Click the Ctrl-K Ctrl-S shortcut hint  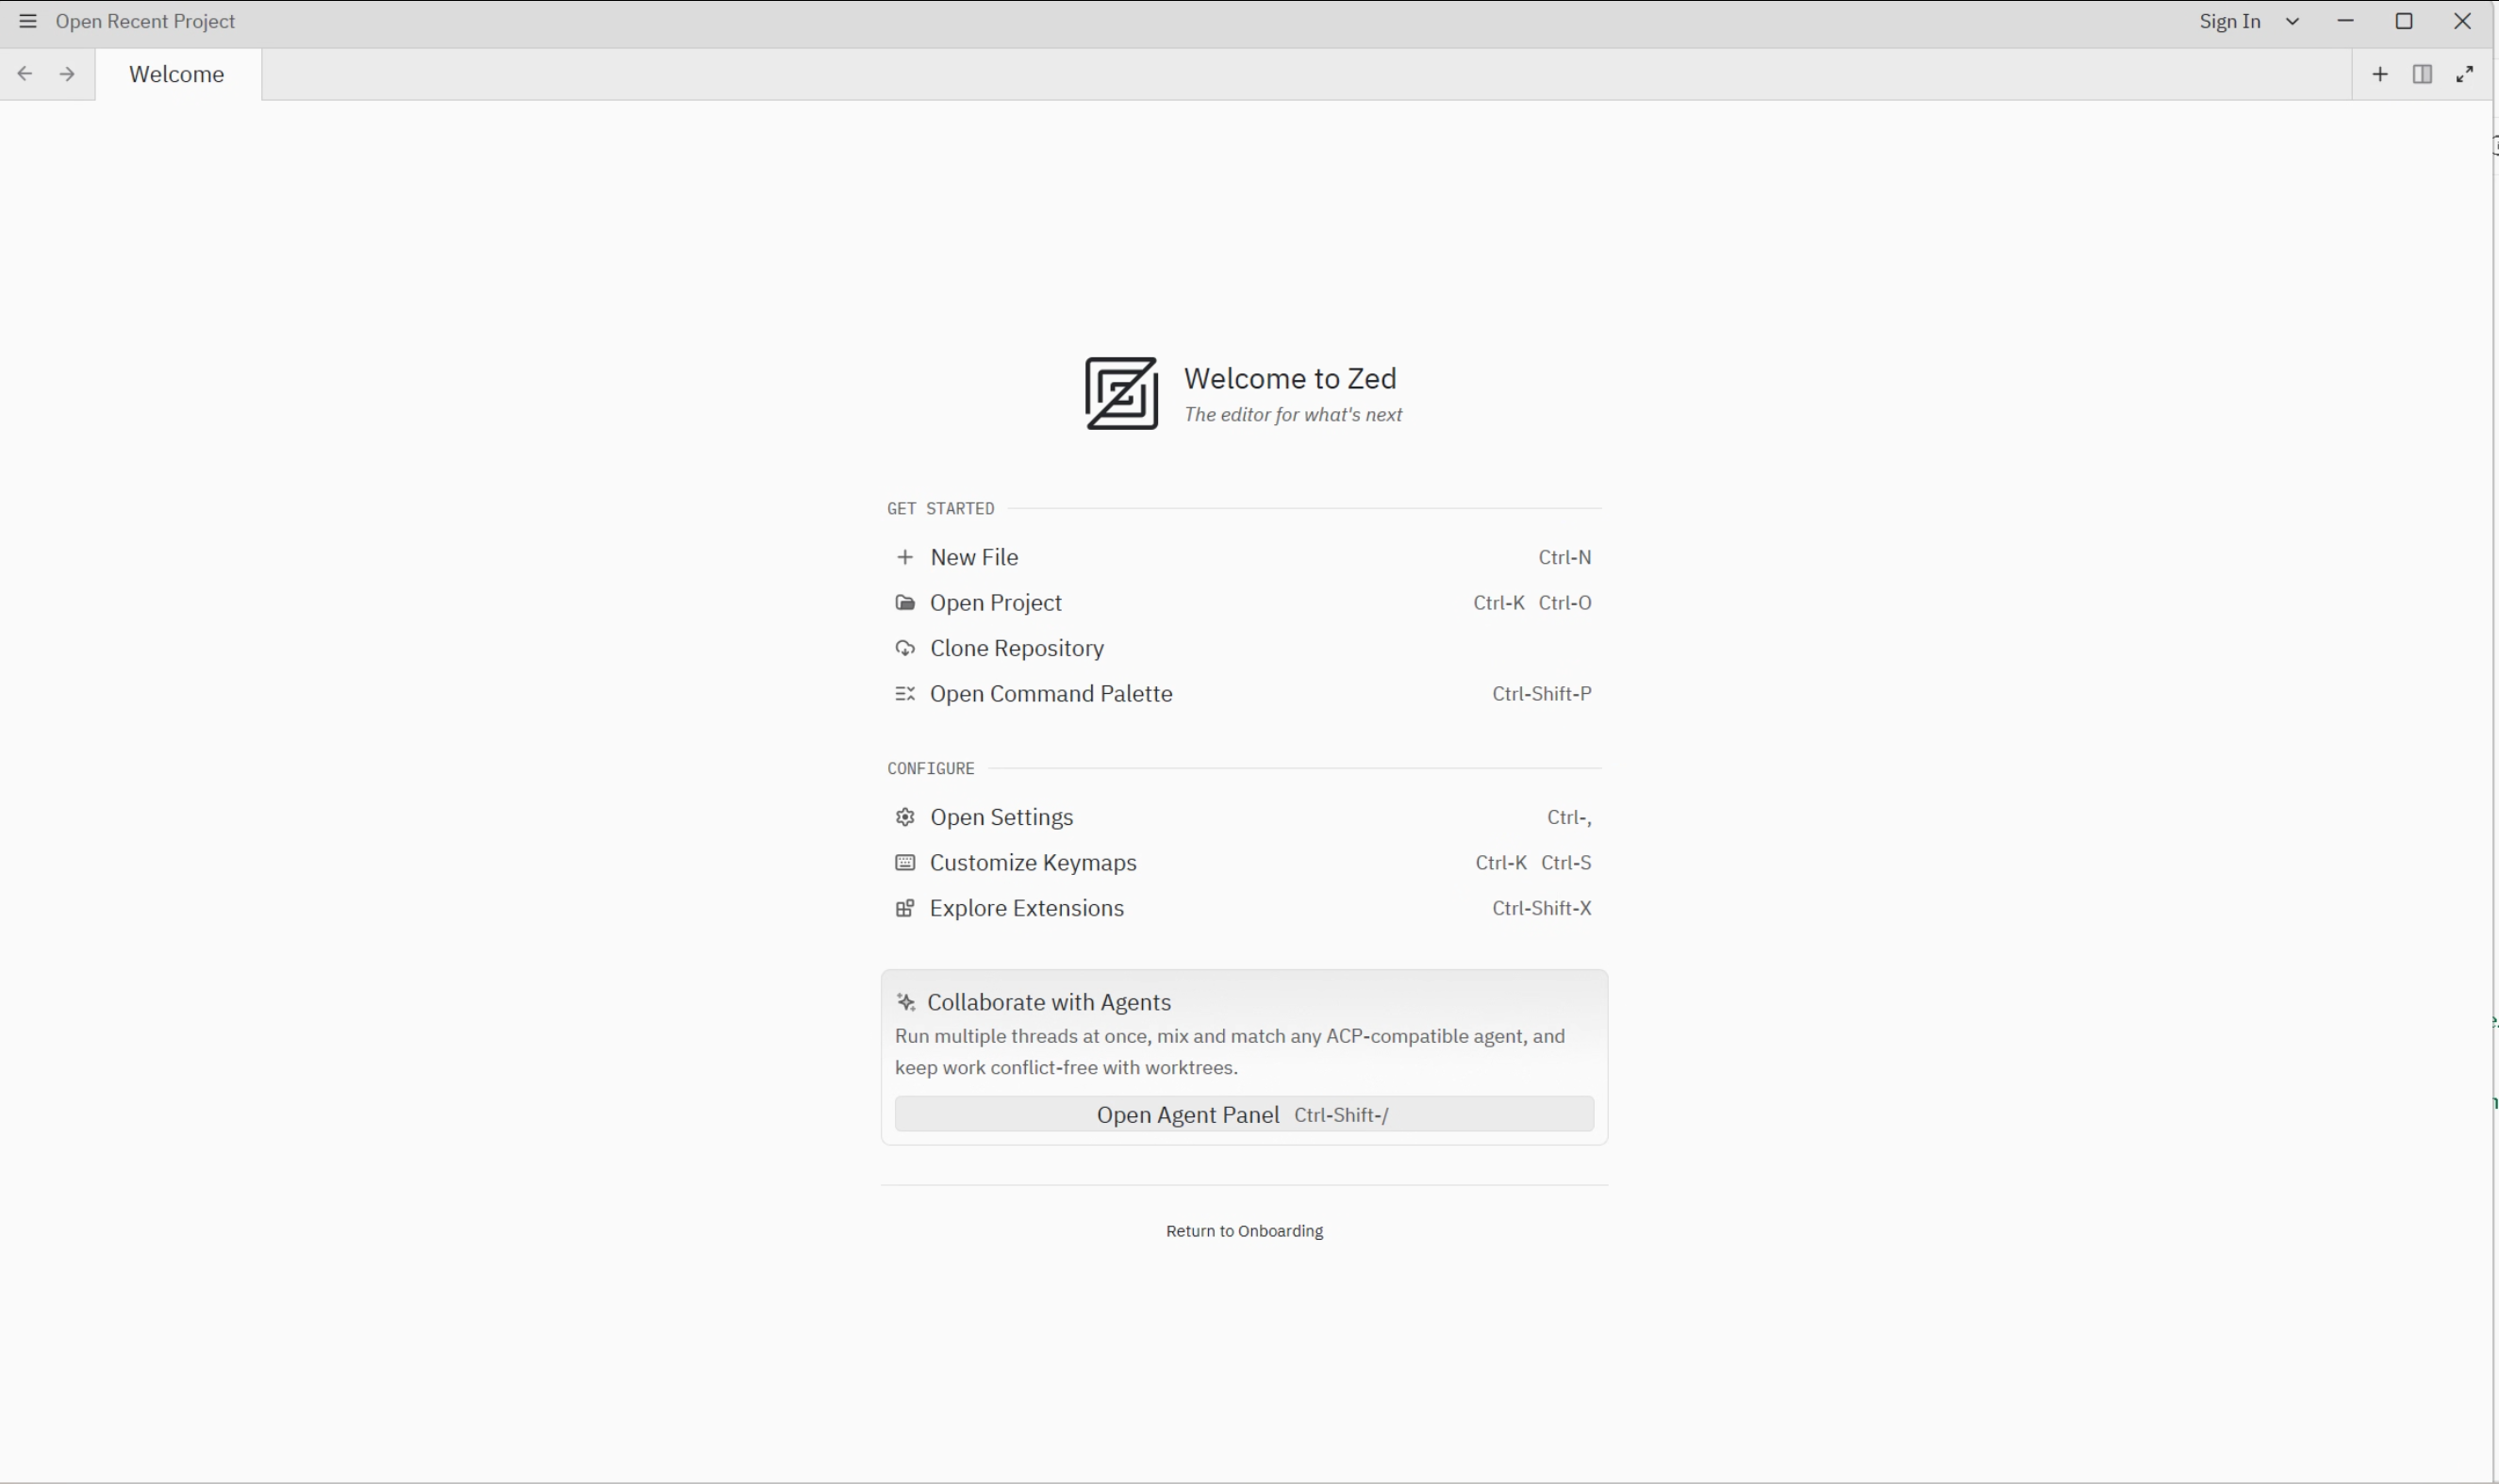click(x=1533, y=863)
